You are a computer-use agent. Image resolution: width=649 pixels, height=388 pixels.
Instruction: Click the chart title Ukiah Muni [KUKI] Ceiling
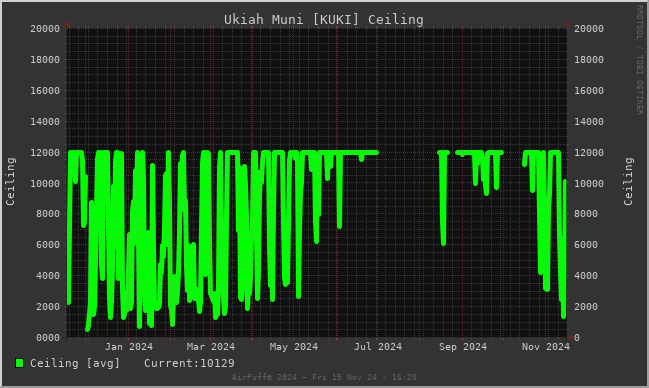click(324, 19)
